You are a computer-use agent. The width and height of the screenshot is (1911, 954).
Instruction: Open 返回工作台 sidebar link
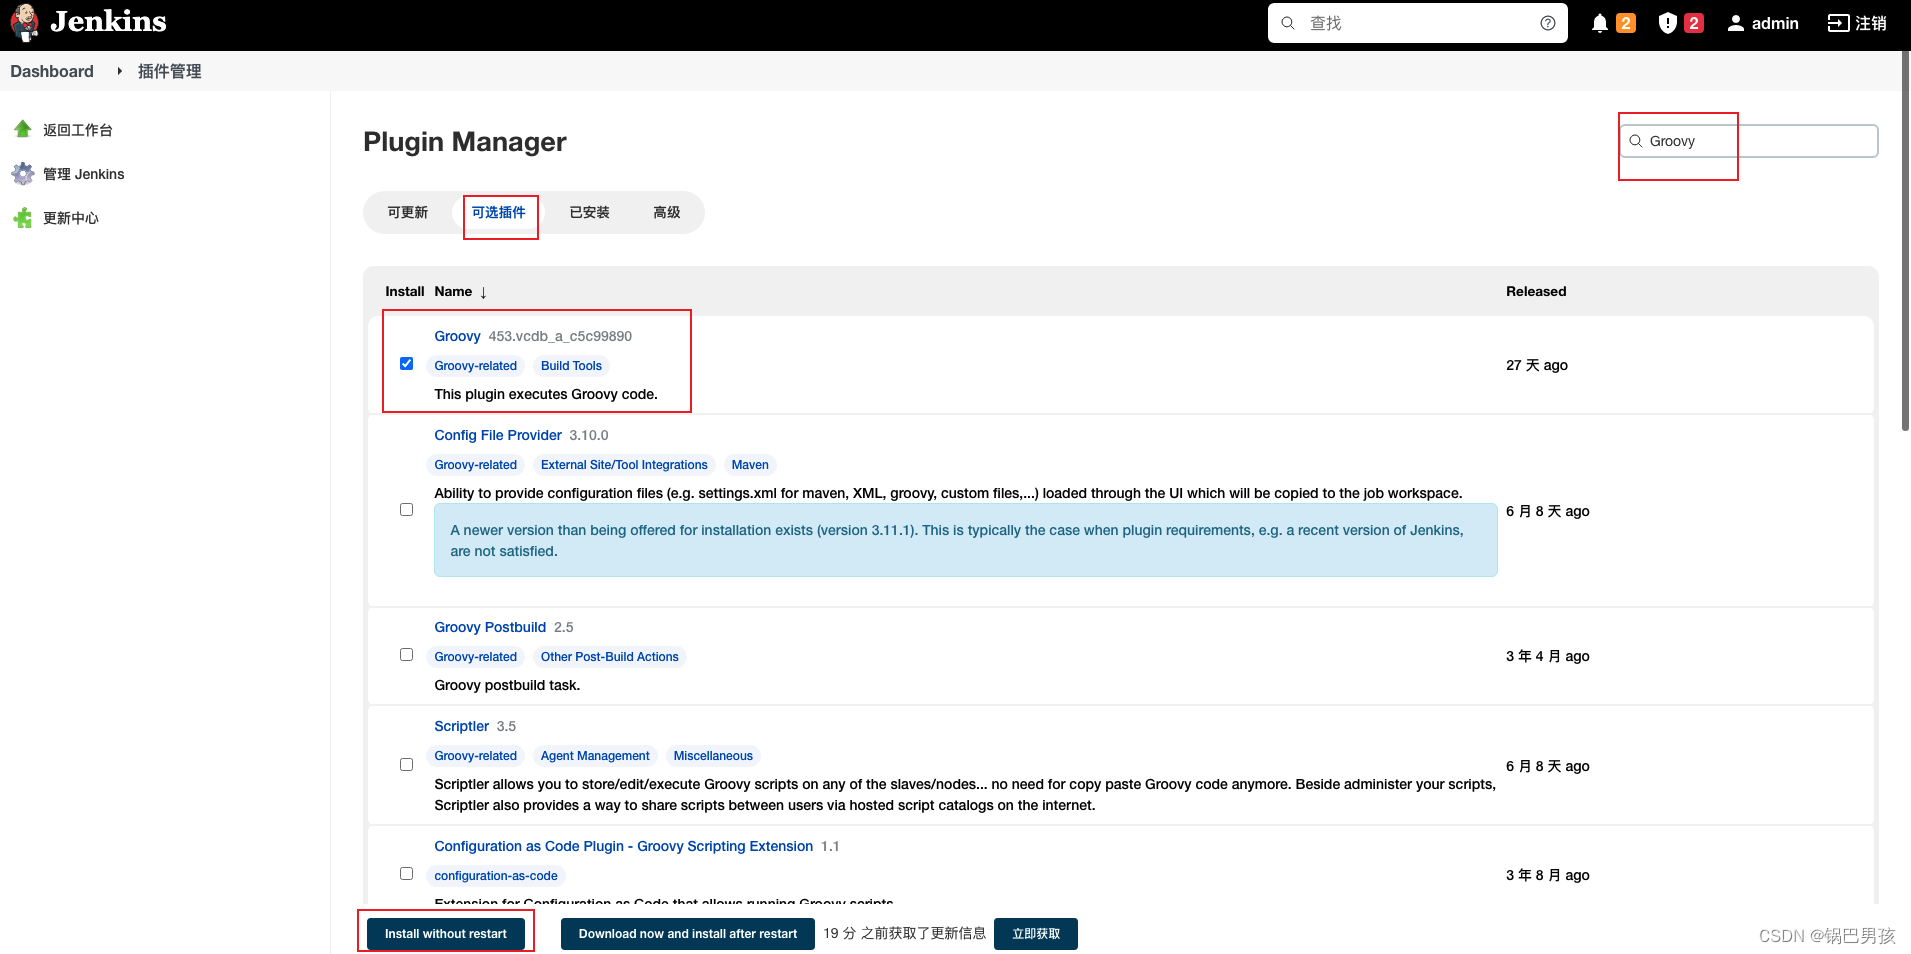(x=78, y=130)
